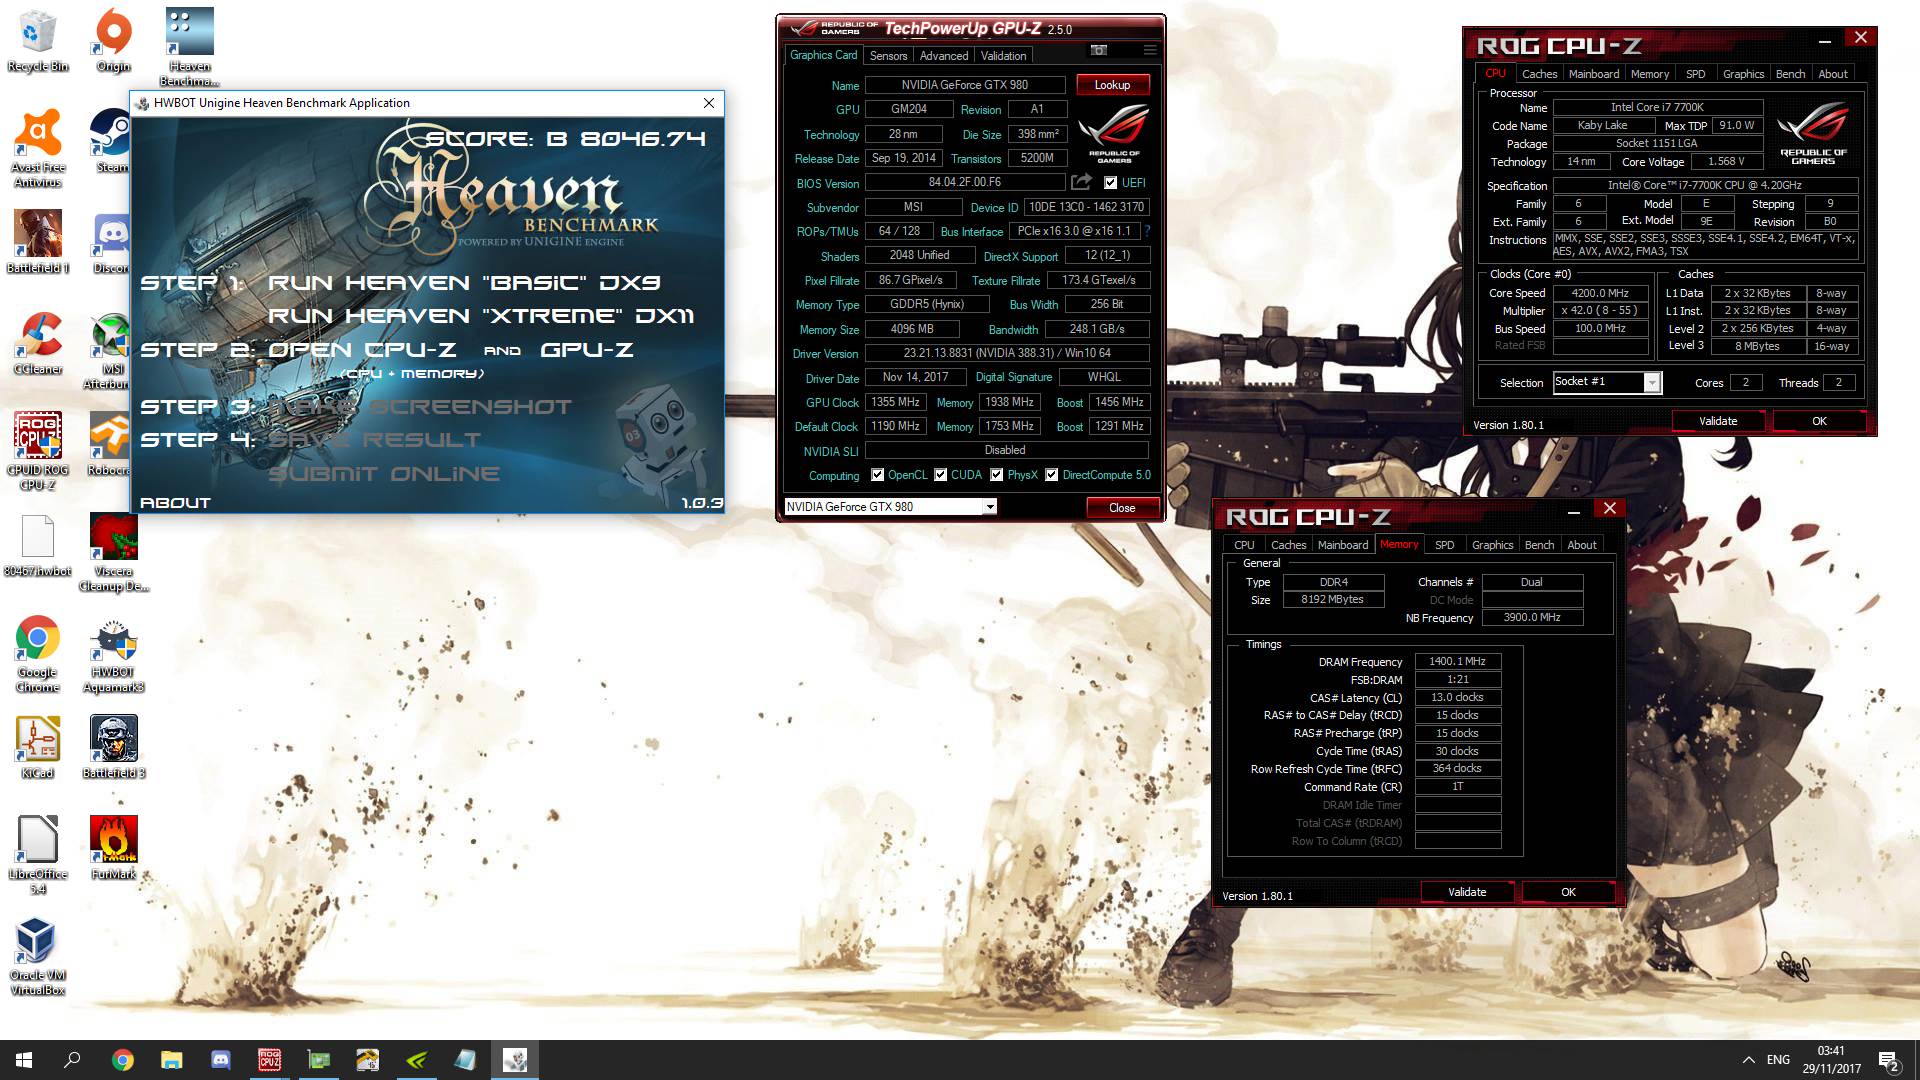Open the CCleaner desktop icon
The width and height of the screenshot is (1920, 1080).
[38, 343]
